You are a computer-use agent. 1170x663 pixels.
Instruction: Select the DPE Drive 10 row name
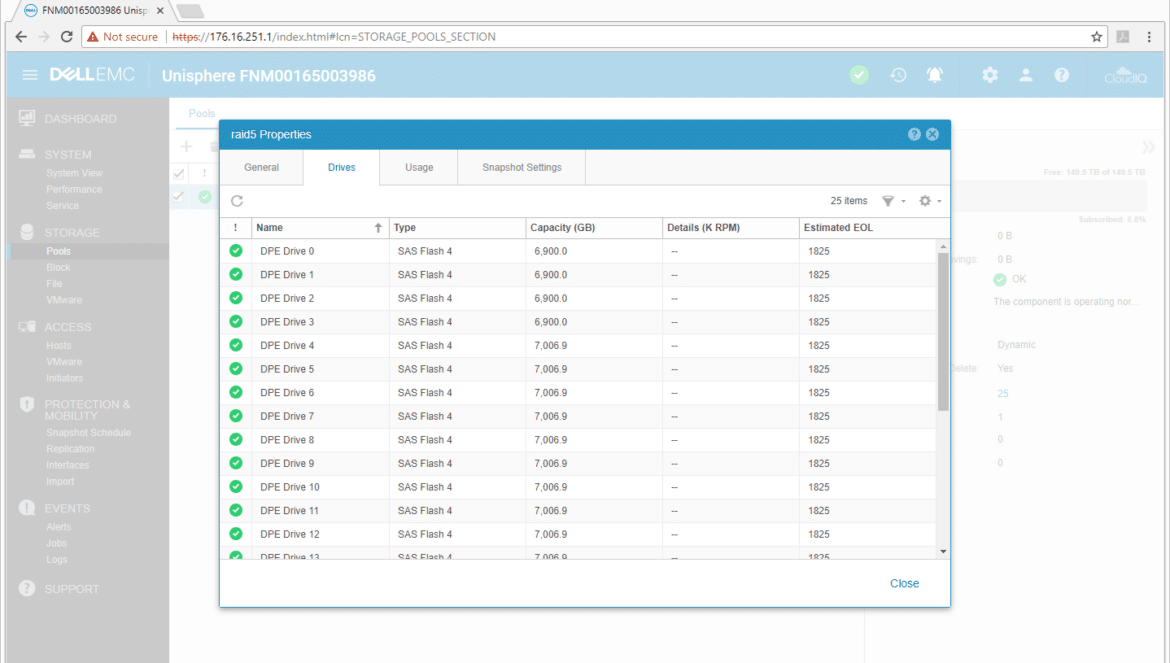pos(290,486)
